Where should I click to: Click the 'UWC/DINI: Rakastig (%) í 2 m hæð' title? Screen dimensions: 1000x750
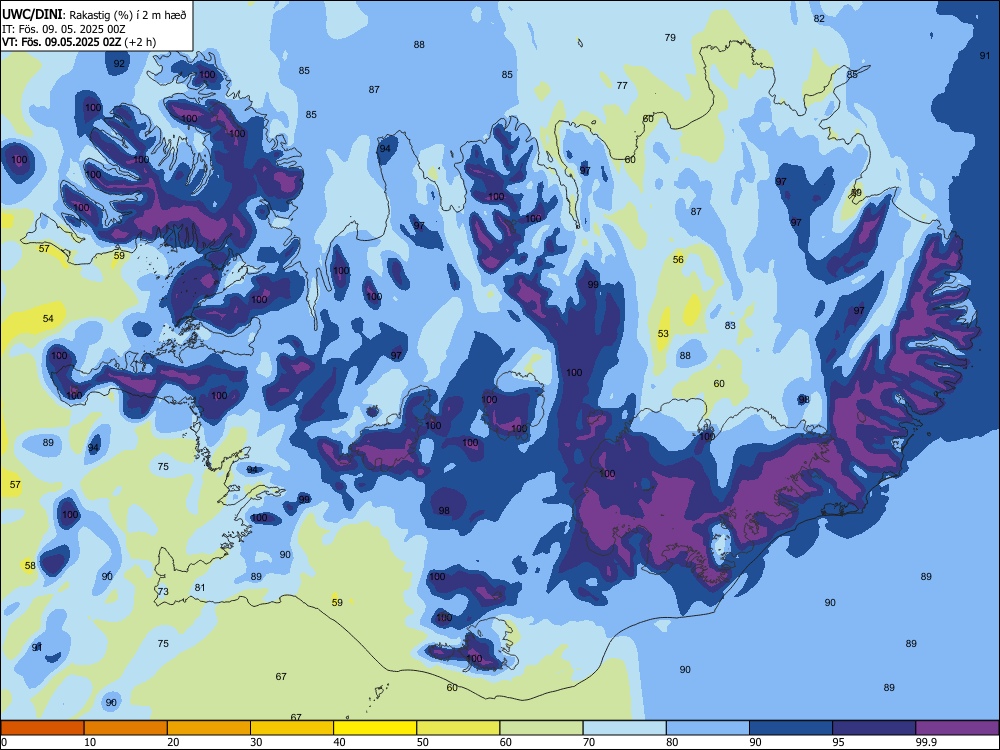(94, 15)
